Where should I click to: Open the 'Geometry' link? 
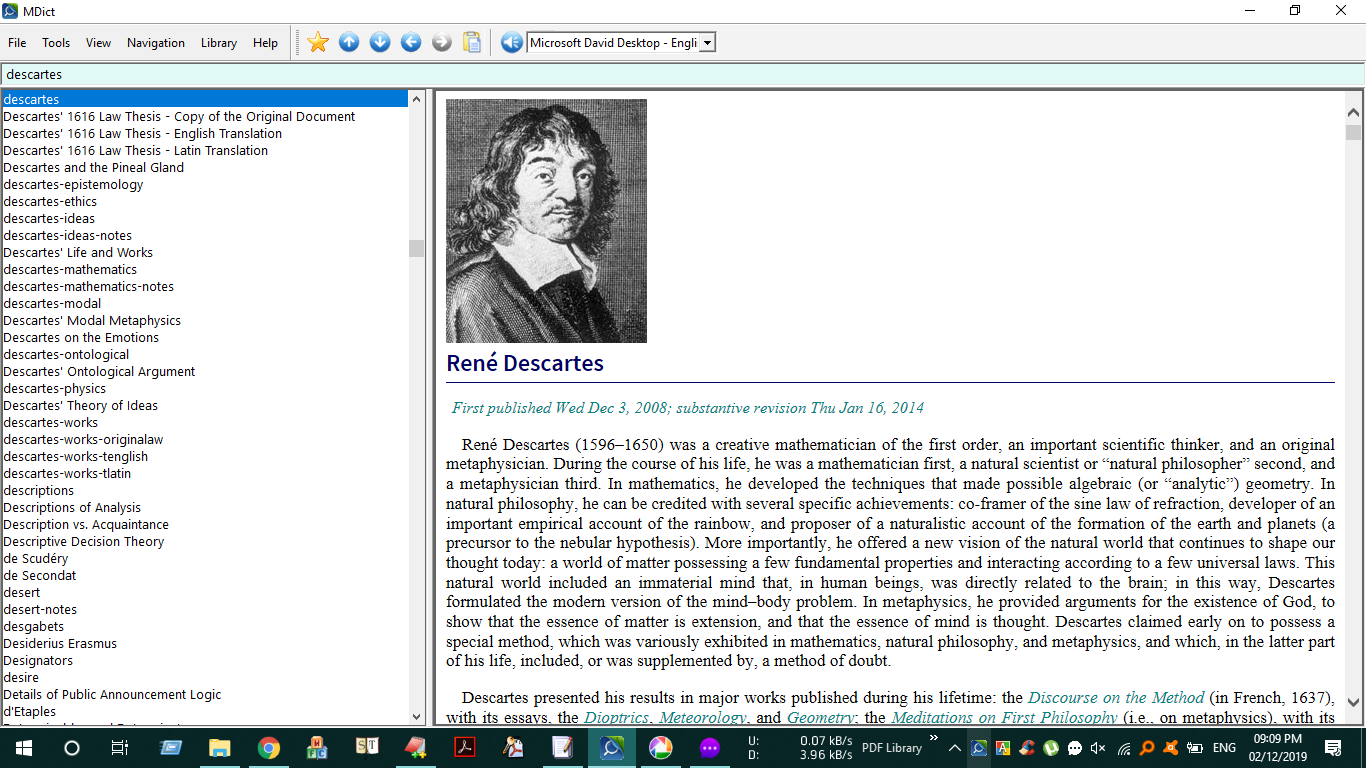(820, 718)
